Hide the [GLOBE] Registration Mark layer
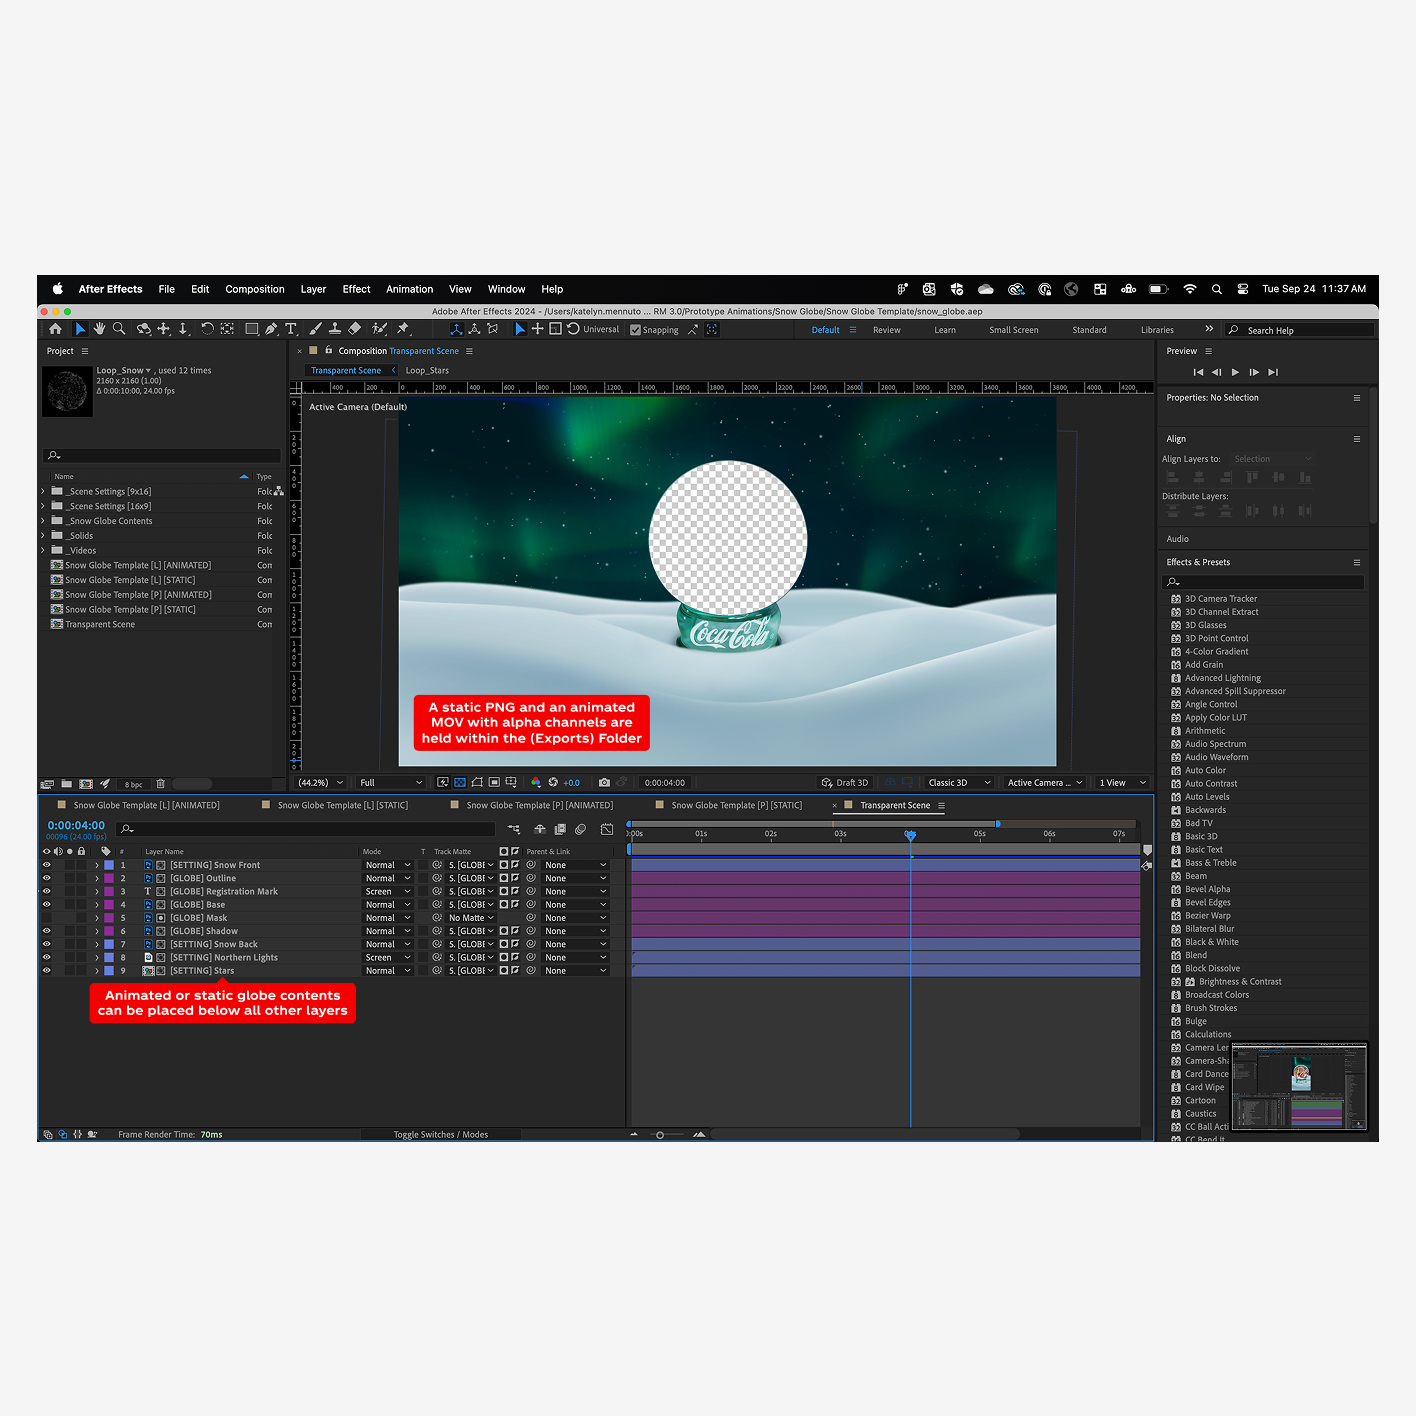Screen dimensions: 1416x1416 click(46, 891)
